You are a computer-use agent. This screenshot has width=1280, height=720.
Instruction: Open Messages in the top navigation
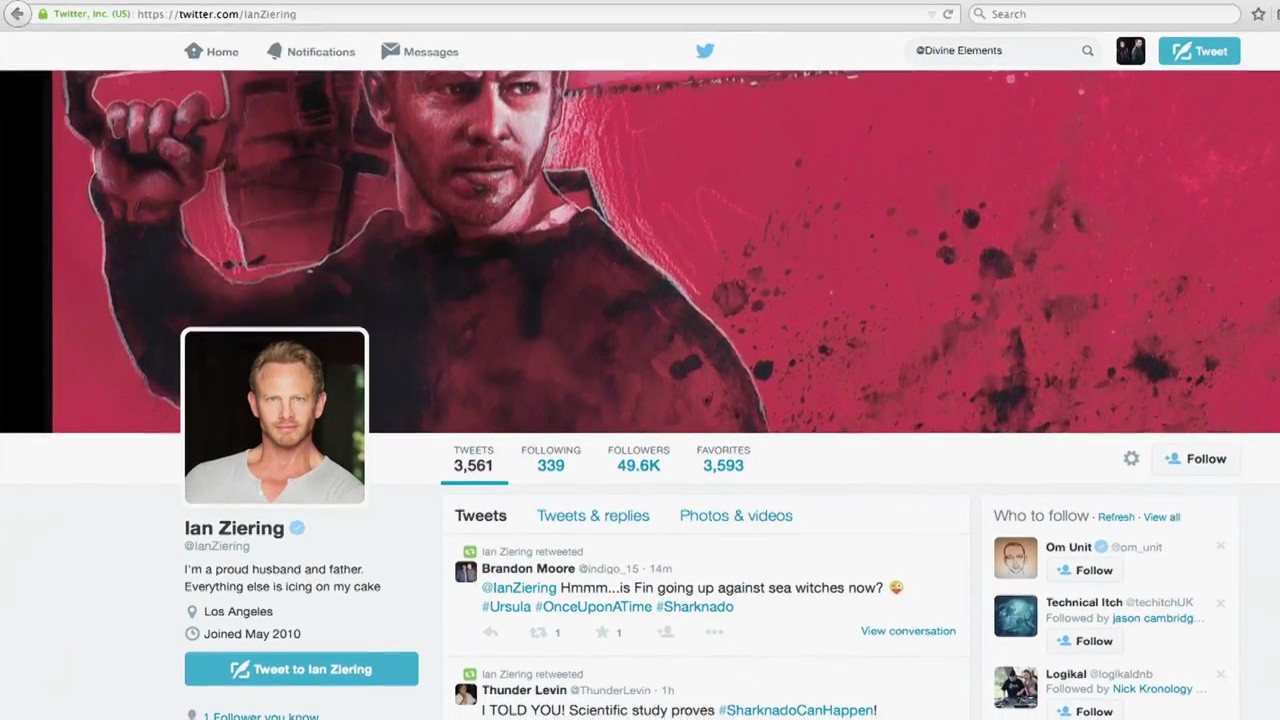420,51
